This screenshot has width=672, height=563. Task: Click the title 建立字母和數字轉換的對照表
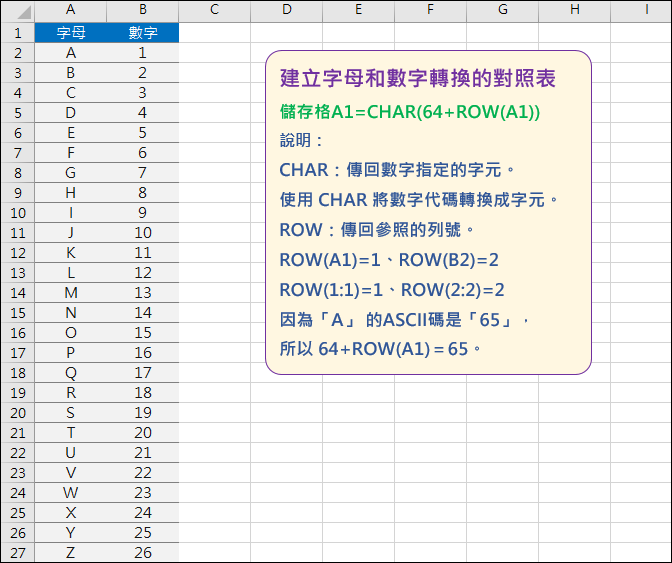click(418, 78)
